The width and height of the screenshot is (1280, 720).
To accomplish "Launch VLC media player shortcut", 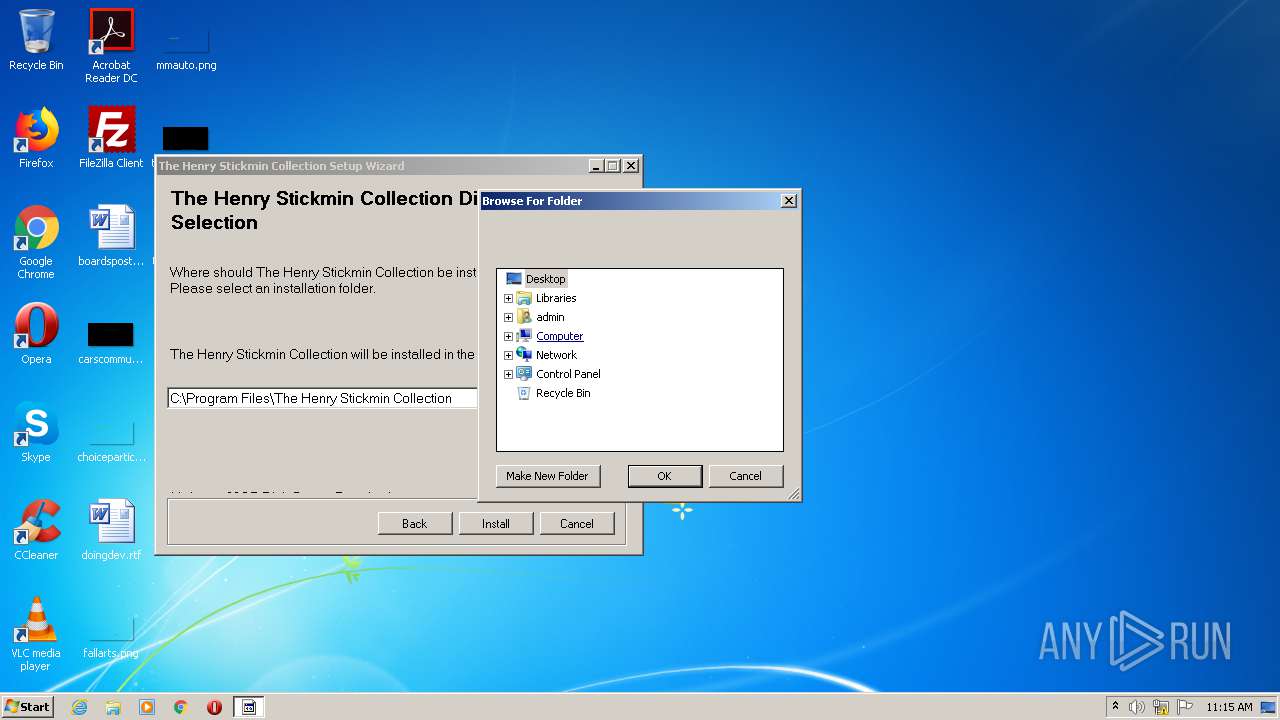I will [36, 634].
